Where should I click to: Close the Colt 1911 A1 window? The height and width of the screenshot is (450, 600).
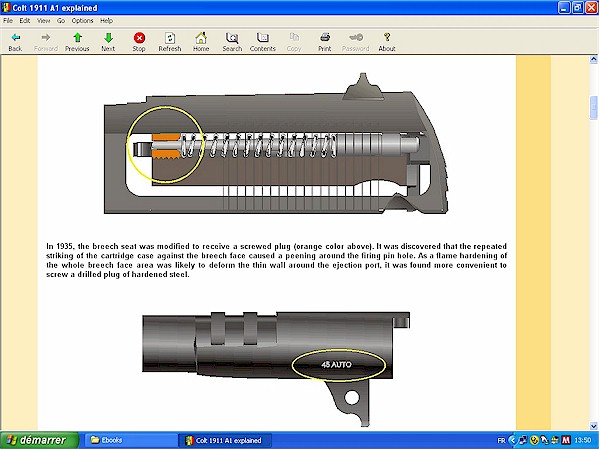point(592,7)
